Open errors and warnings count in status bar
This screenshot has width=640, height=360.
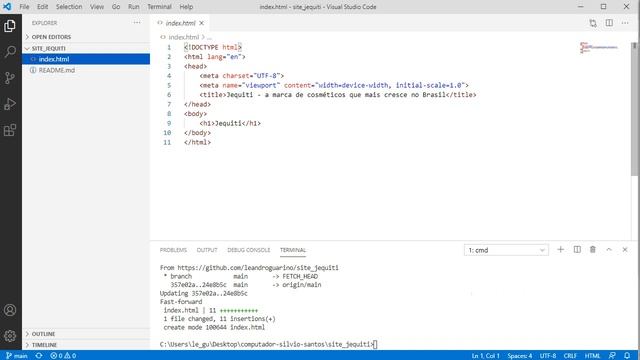tap(63, 356)
